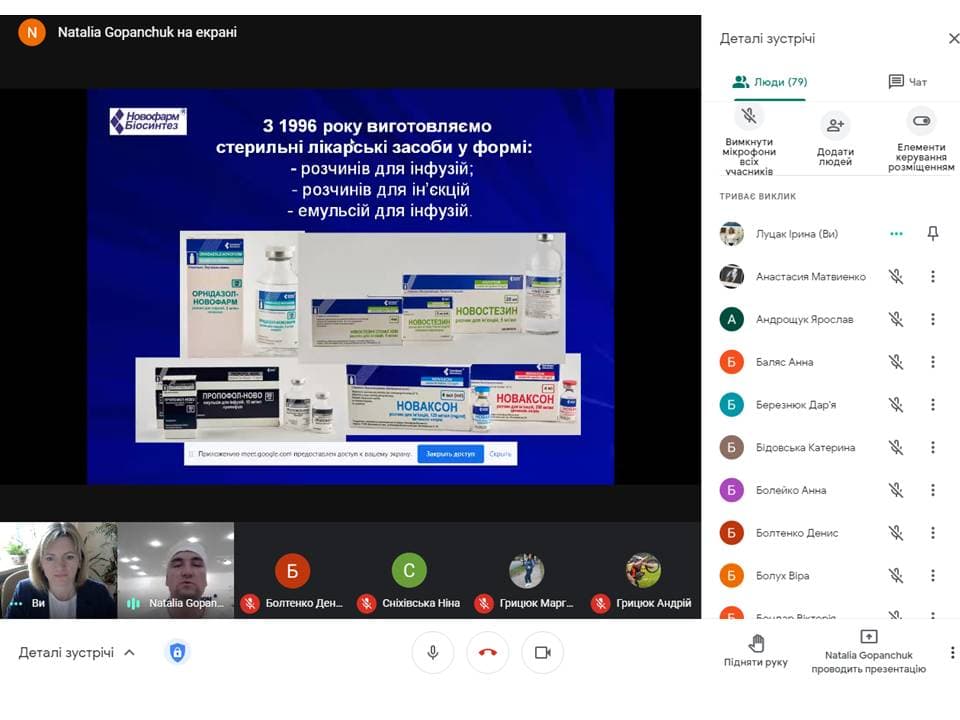The width and height of the screenshot is (960, 720).
Task: Mute Баляс Анна's microphone
Action: 896,362
